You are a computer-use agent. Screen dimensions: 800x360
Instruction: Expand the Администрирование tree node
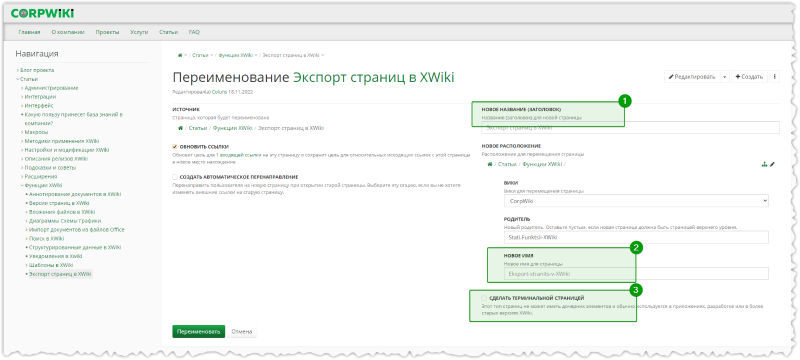(22, 88)
